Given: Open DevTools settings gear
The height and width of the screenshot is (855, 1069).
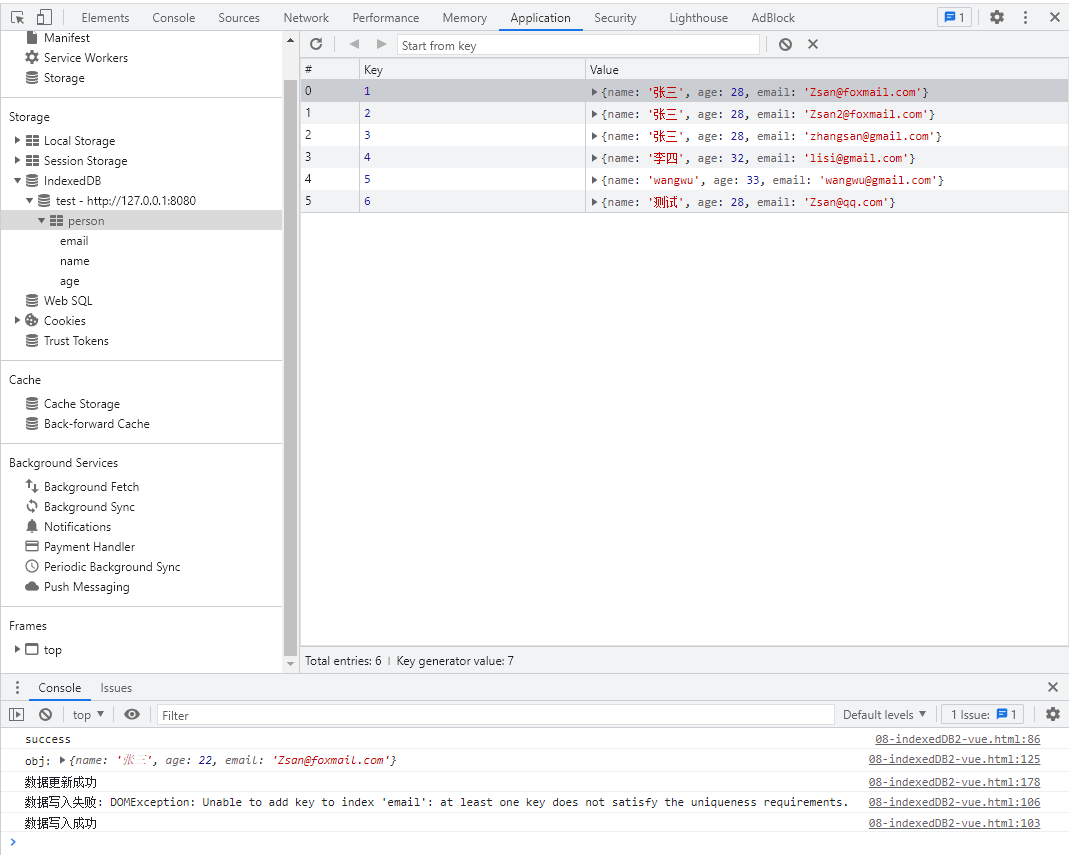Looking at the screenshot, I should click(x=997, y=18).
